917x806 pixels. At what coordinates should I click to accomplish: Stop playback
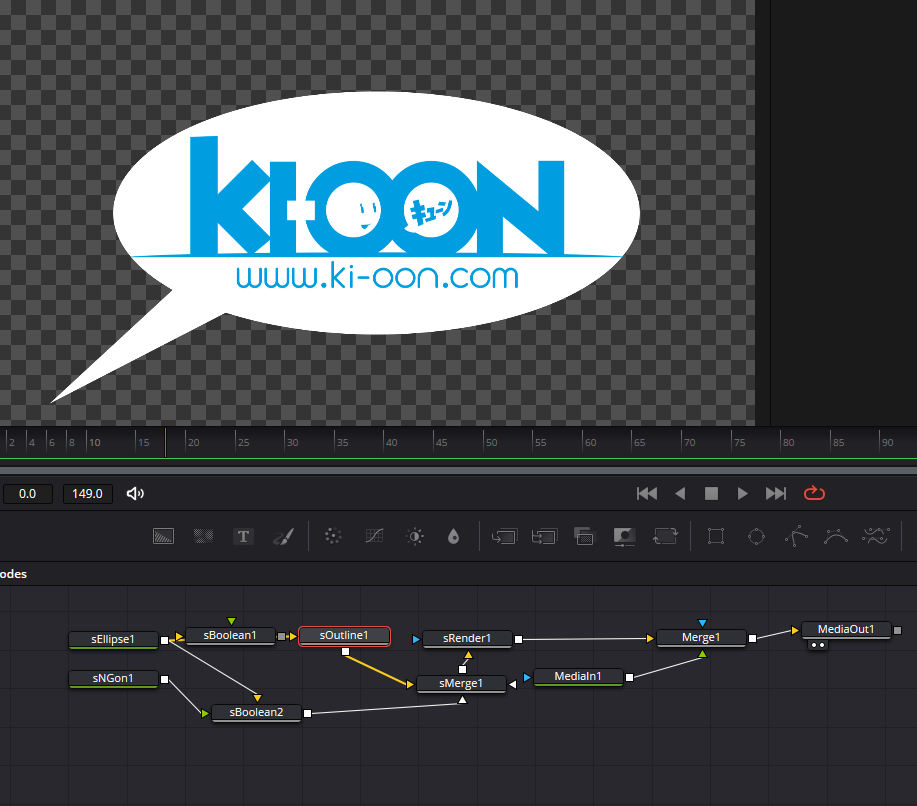point(711,494)
